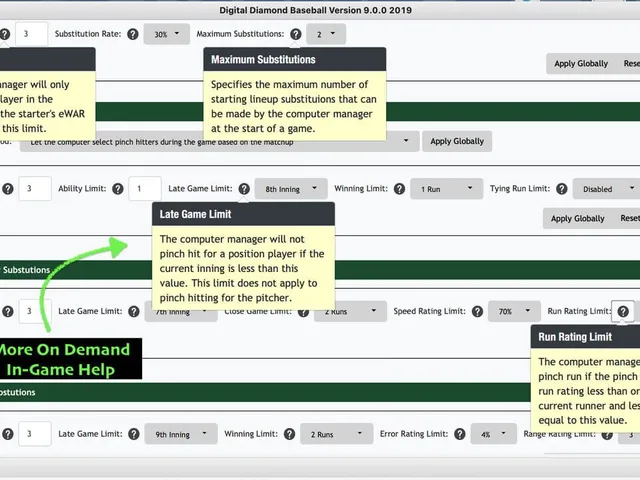The width and height of the screenshot is (640, 480).
Task: Show help for Late Game Limit beside 8th Inning
Action: tap(244, 189)
